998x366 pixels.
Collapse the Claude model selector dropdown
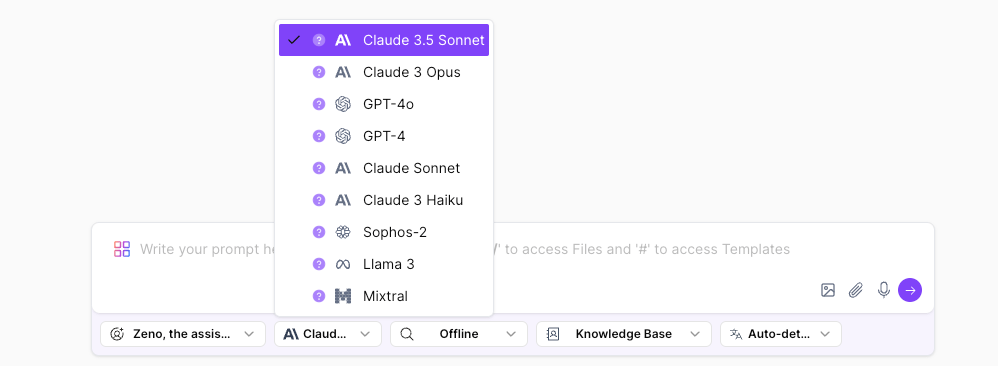click(328, 334)
